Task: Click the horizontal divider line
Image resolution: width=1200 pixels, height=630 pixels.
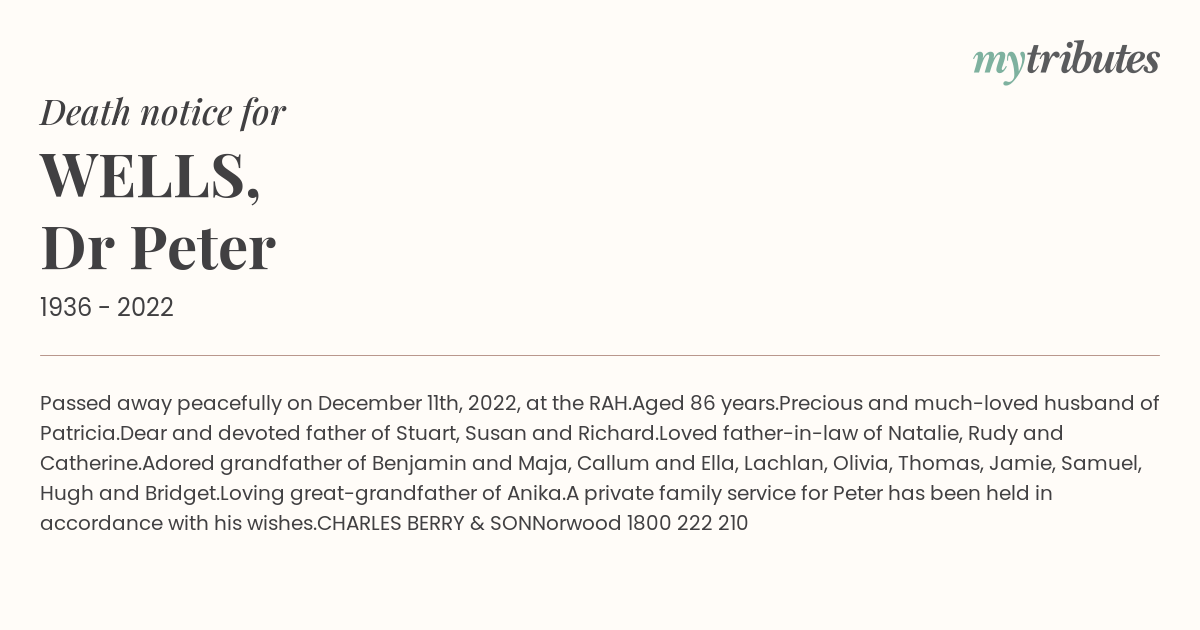Action: pyautogui.click(x=600, y=355)
